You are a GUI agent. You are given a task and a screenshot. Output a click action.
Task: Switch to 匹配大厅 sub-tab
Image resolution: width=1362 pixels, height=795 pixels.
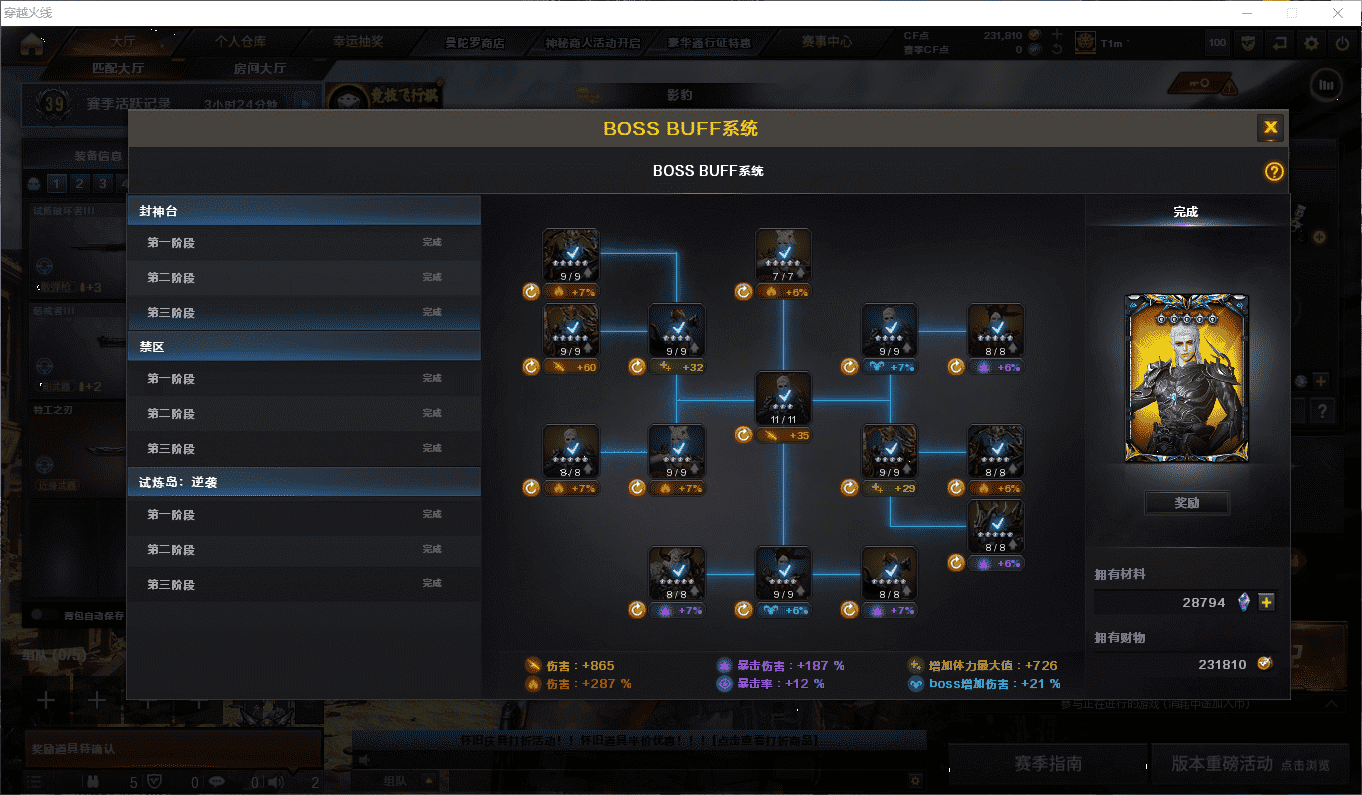pyautogui.click(x=118, y=69)
